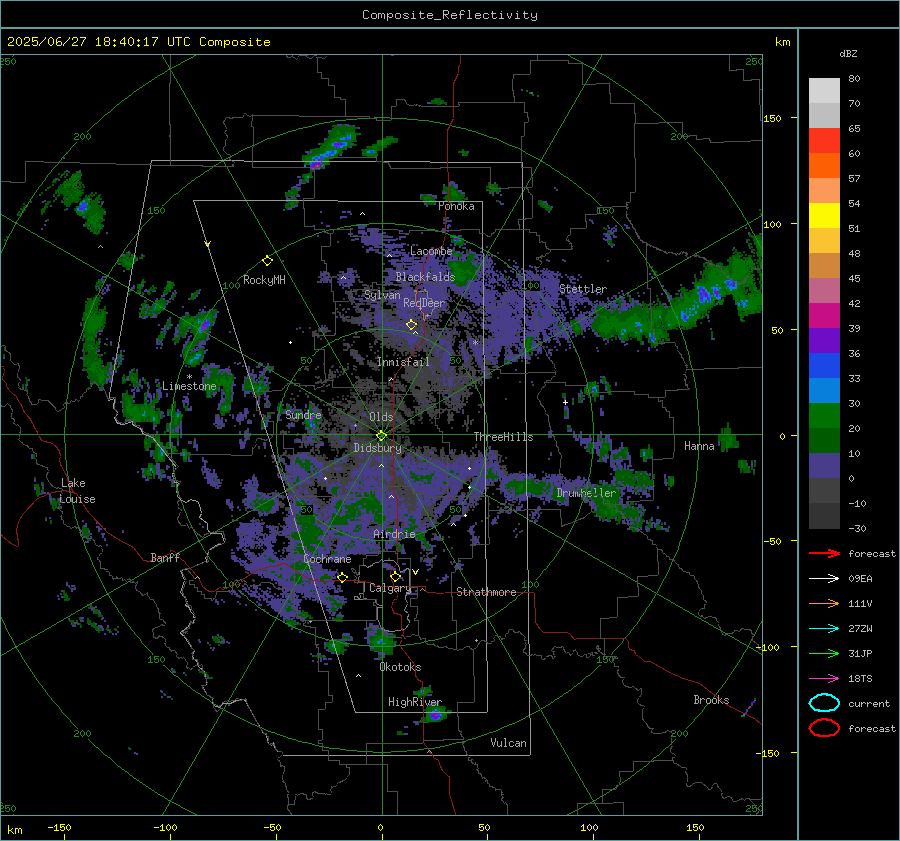This screenshot has width=900, height=841.
Task: Click the red 65-60 dBZ color band
Action: tap(824, 141)
